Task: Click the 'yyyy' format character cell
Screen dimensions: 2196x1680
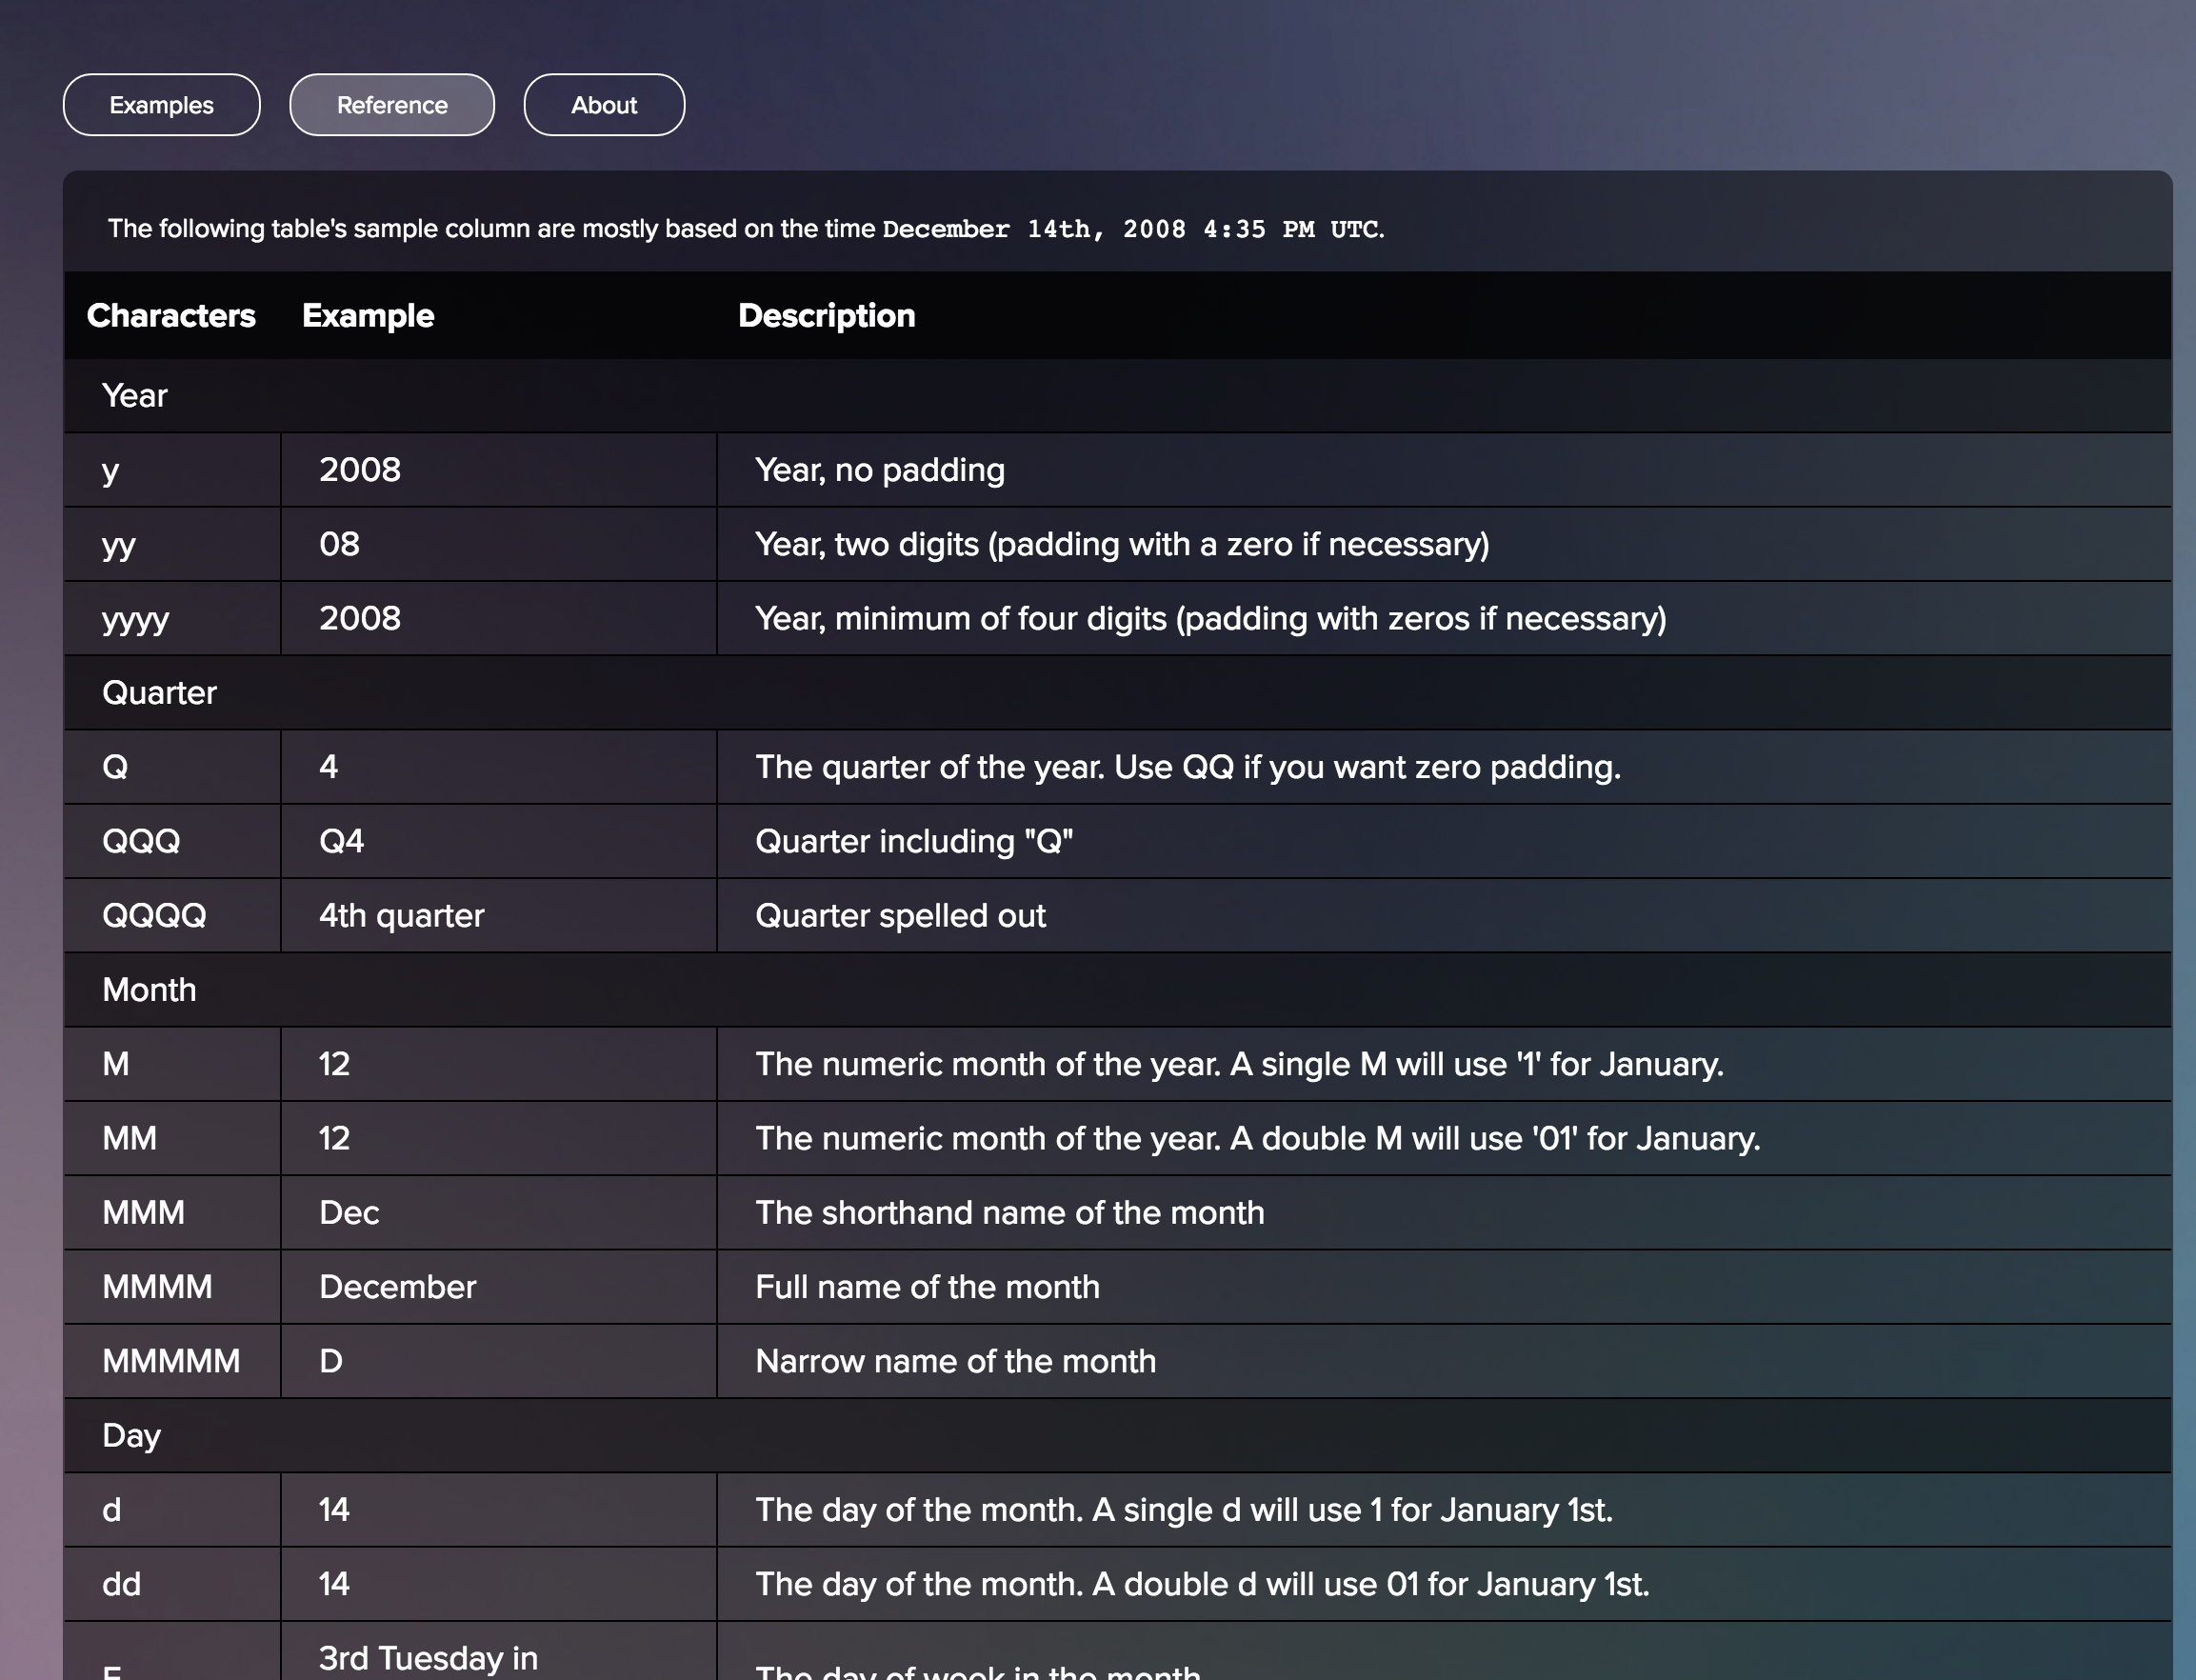Action: (x=136, y=618)
